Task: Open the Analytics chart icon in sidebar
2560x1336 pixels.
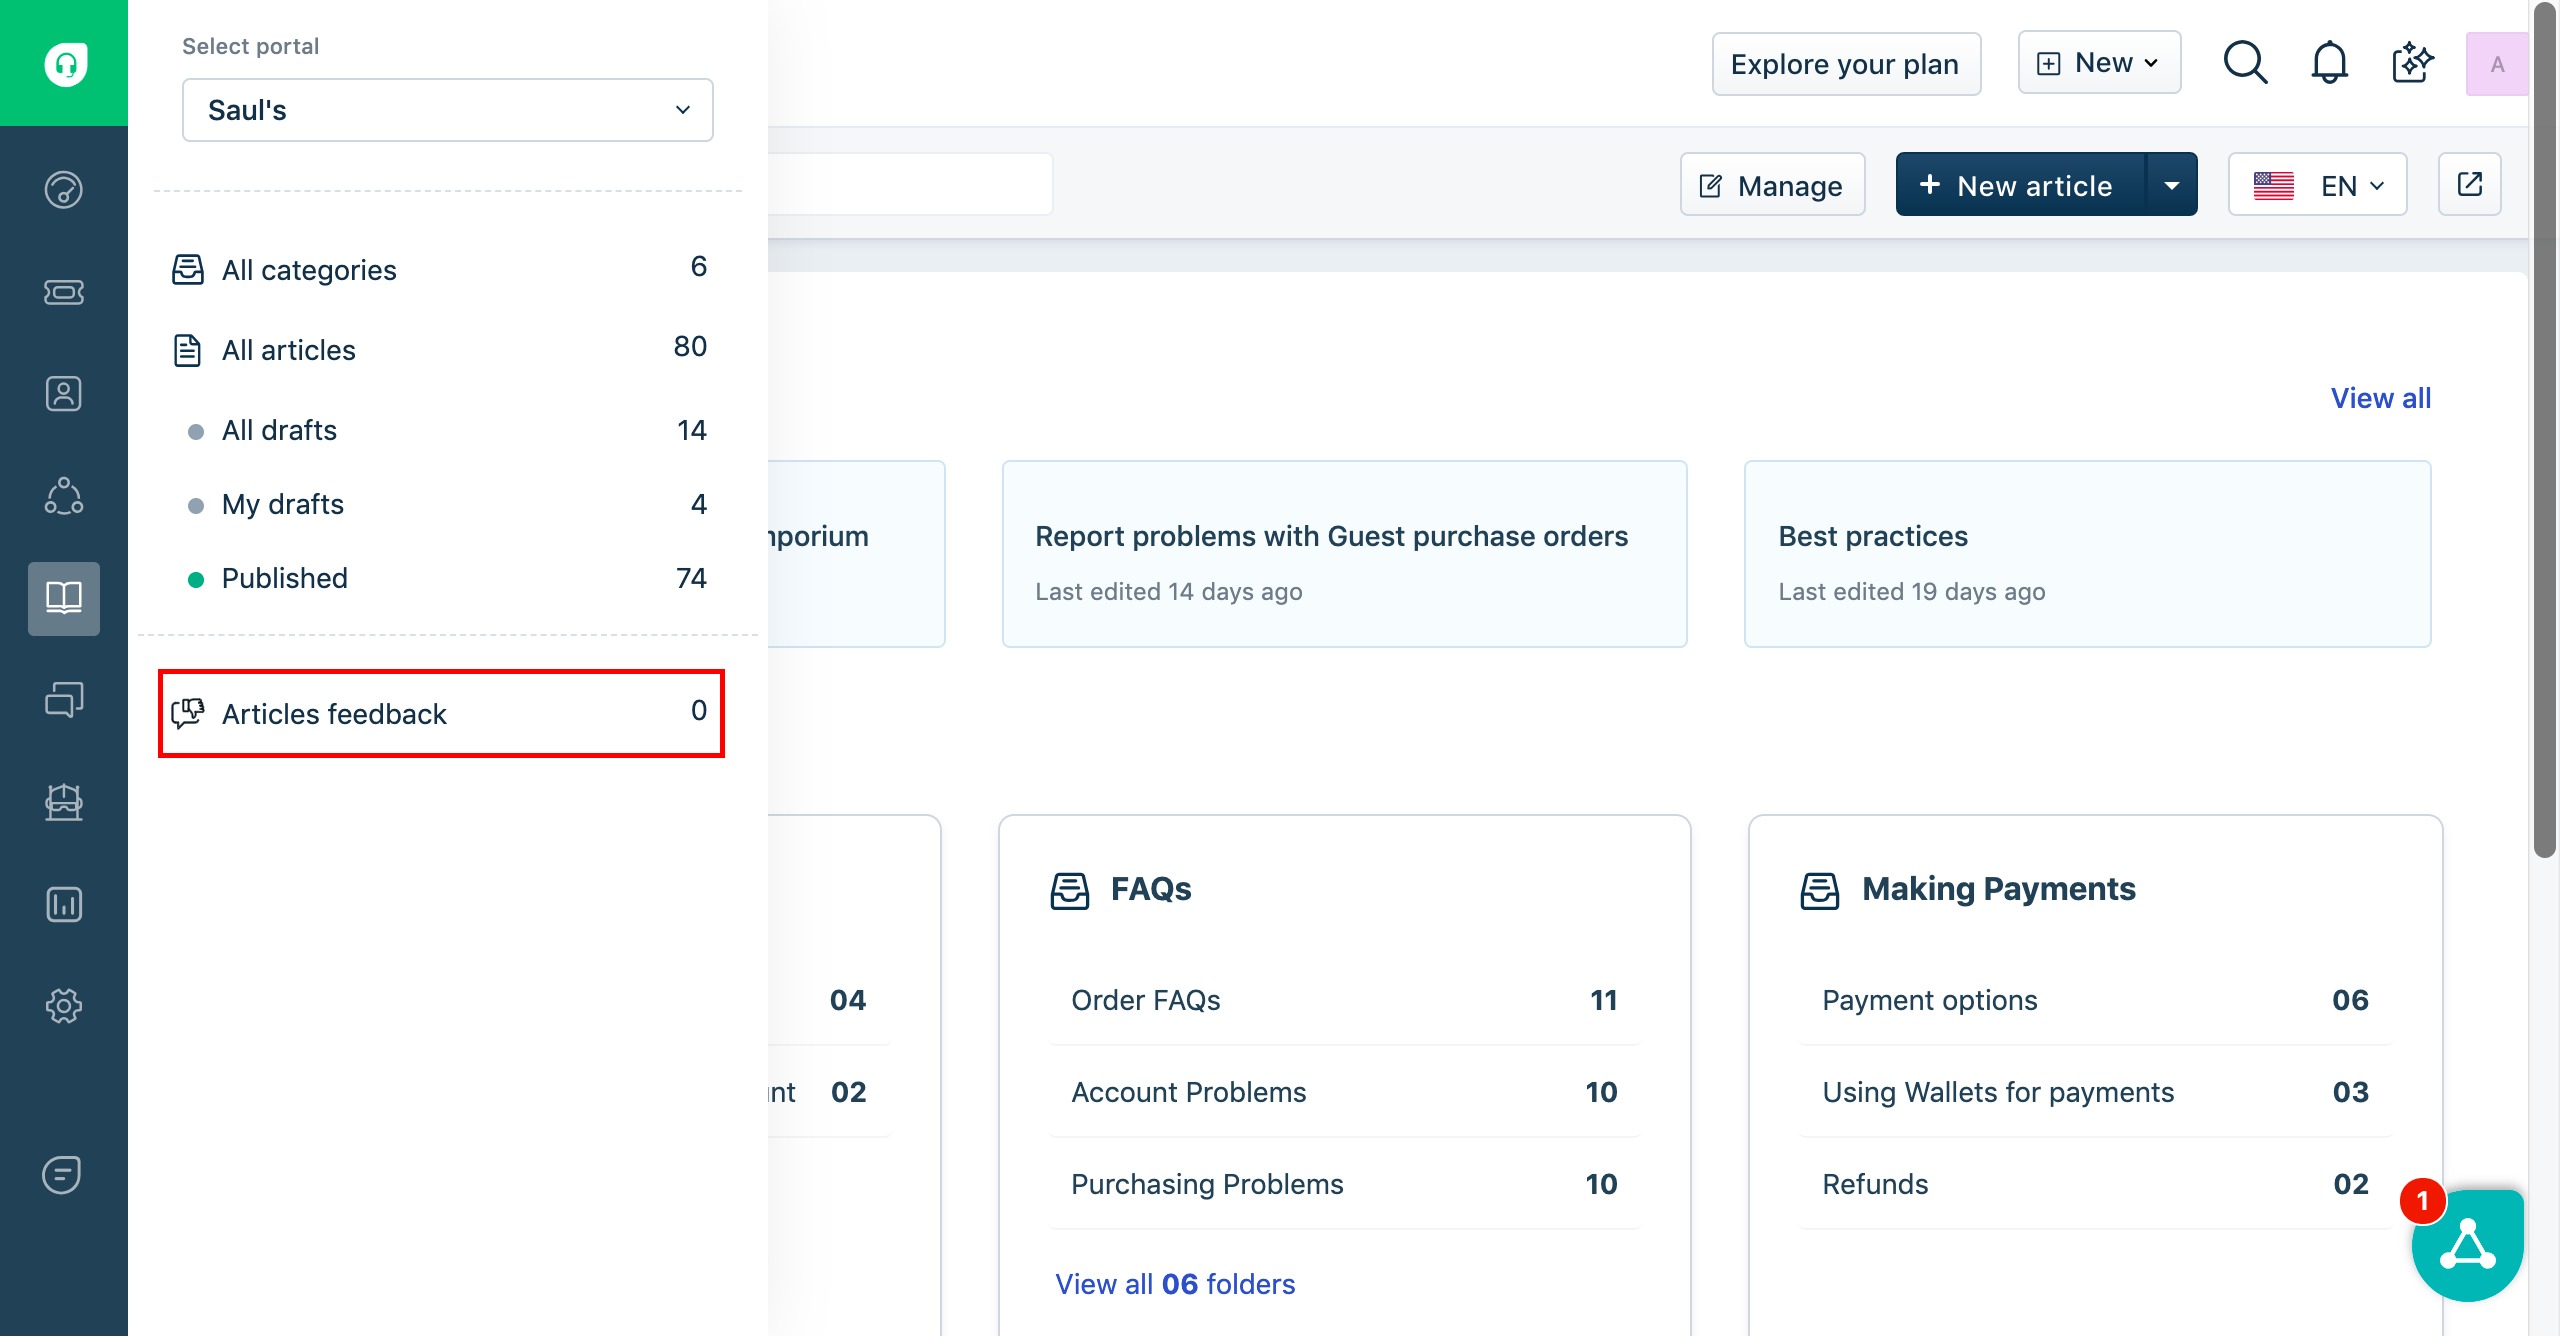Action: [64, 904]
